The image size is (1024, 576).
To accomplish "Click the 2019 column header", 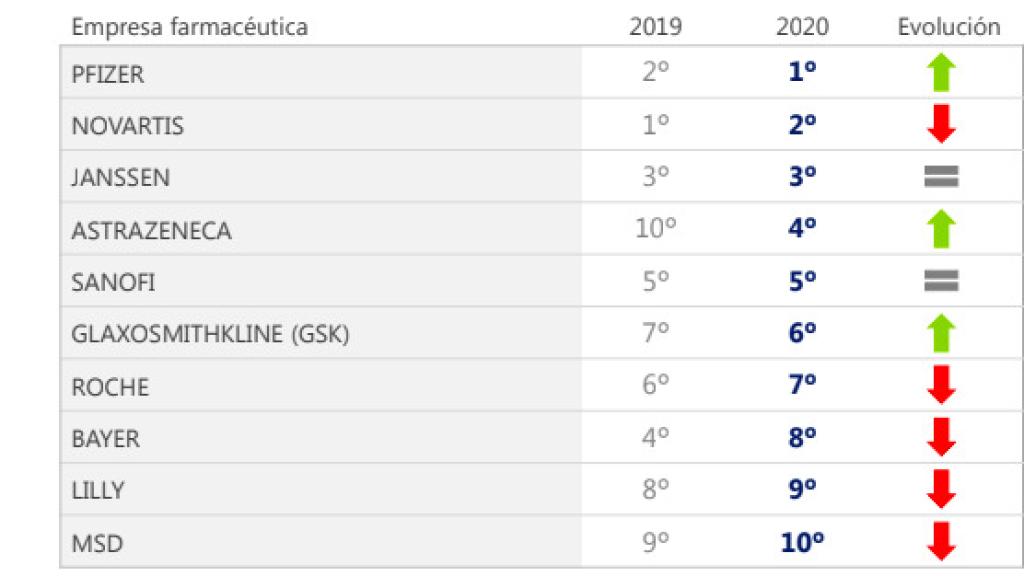I will tap(655, 27).
